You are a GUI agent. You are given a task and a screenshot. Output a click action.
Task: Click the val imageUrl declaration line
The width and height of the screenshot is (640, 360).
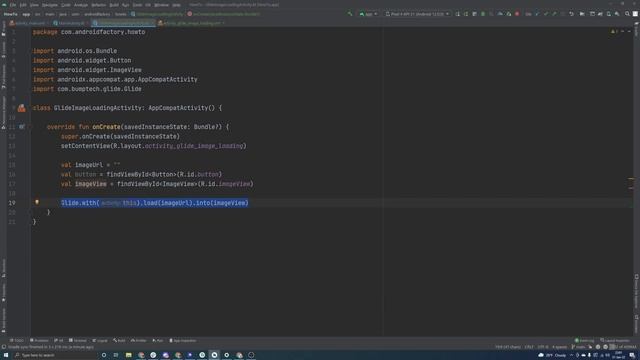pos(91,165)
